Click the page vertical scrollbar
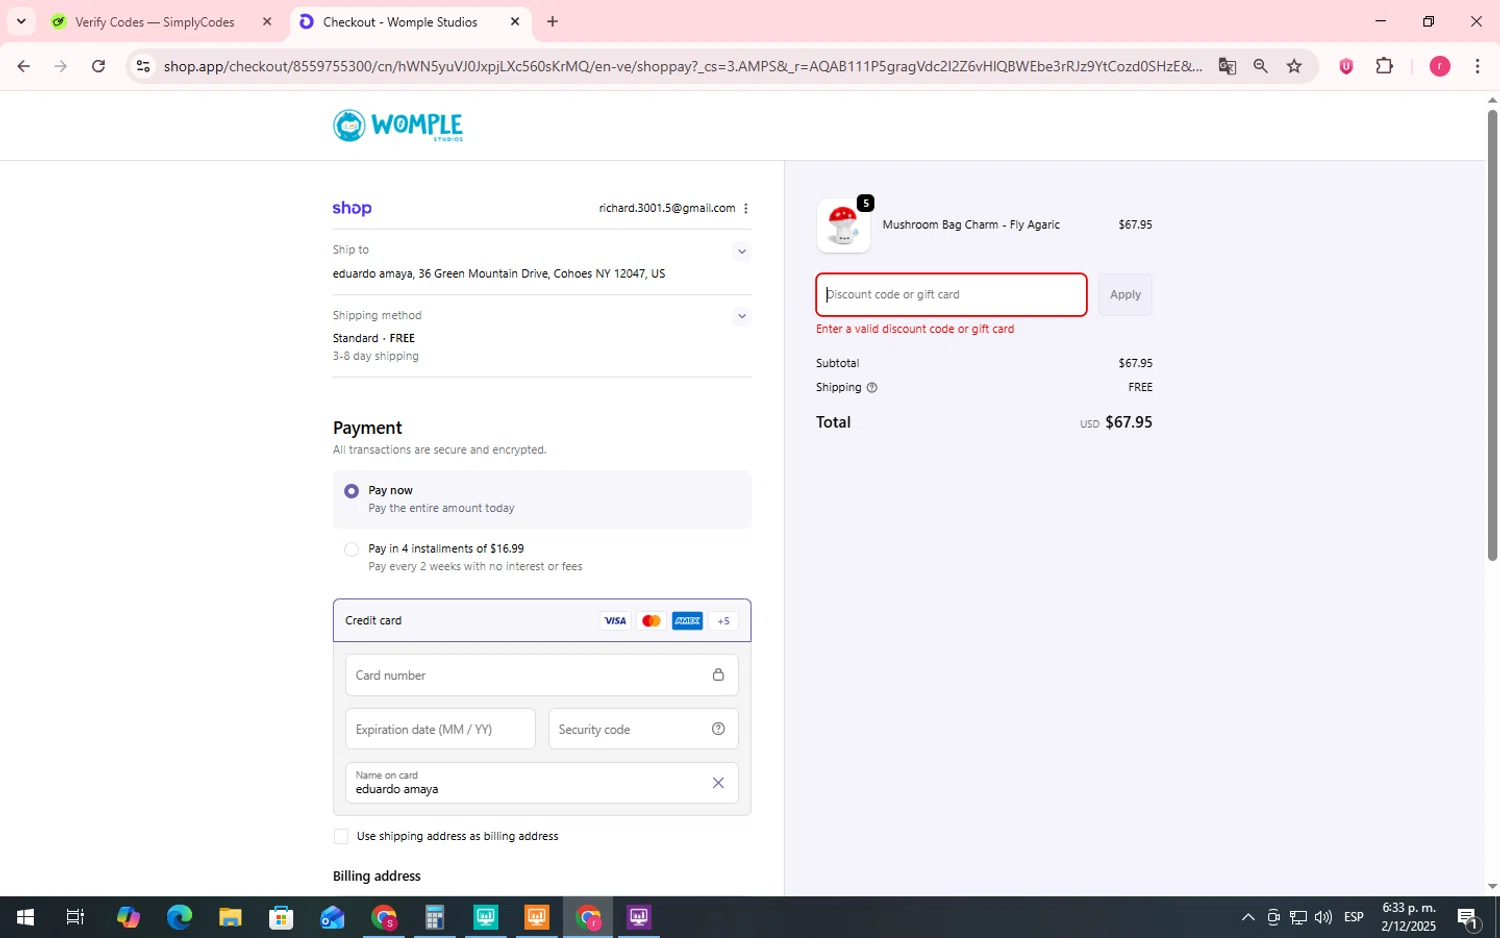1500x938 pixels. (x=1492, y=335)
